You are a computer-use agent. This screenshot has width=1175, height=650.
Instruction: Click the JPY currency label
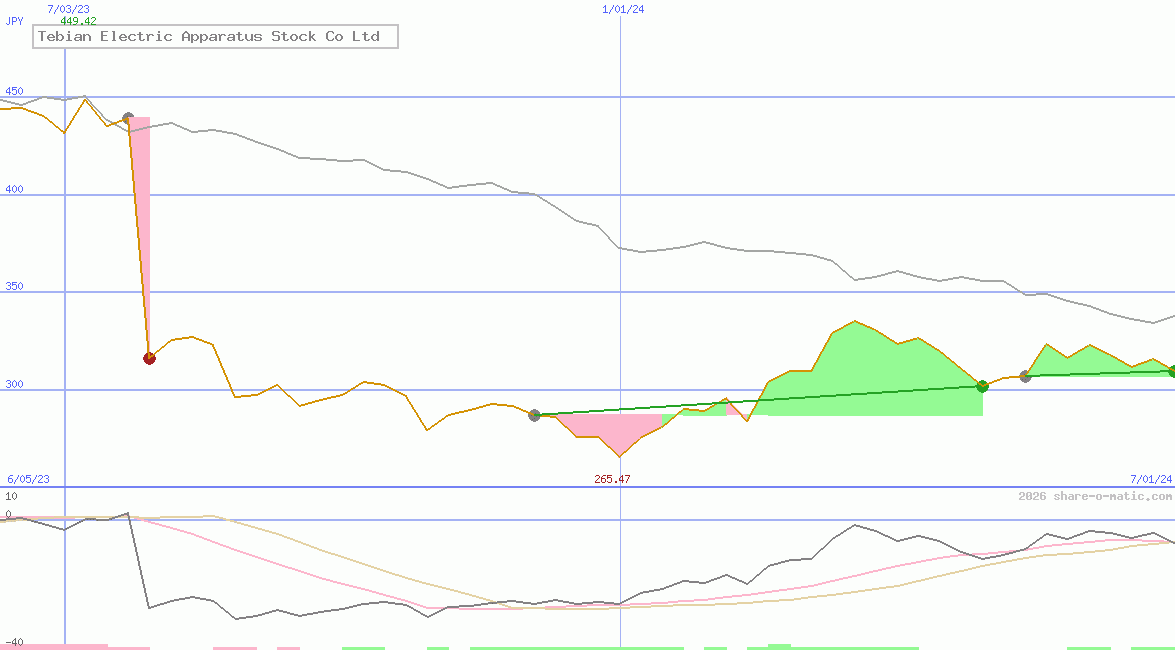pyautogui.click(x=13, y=21)
